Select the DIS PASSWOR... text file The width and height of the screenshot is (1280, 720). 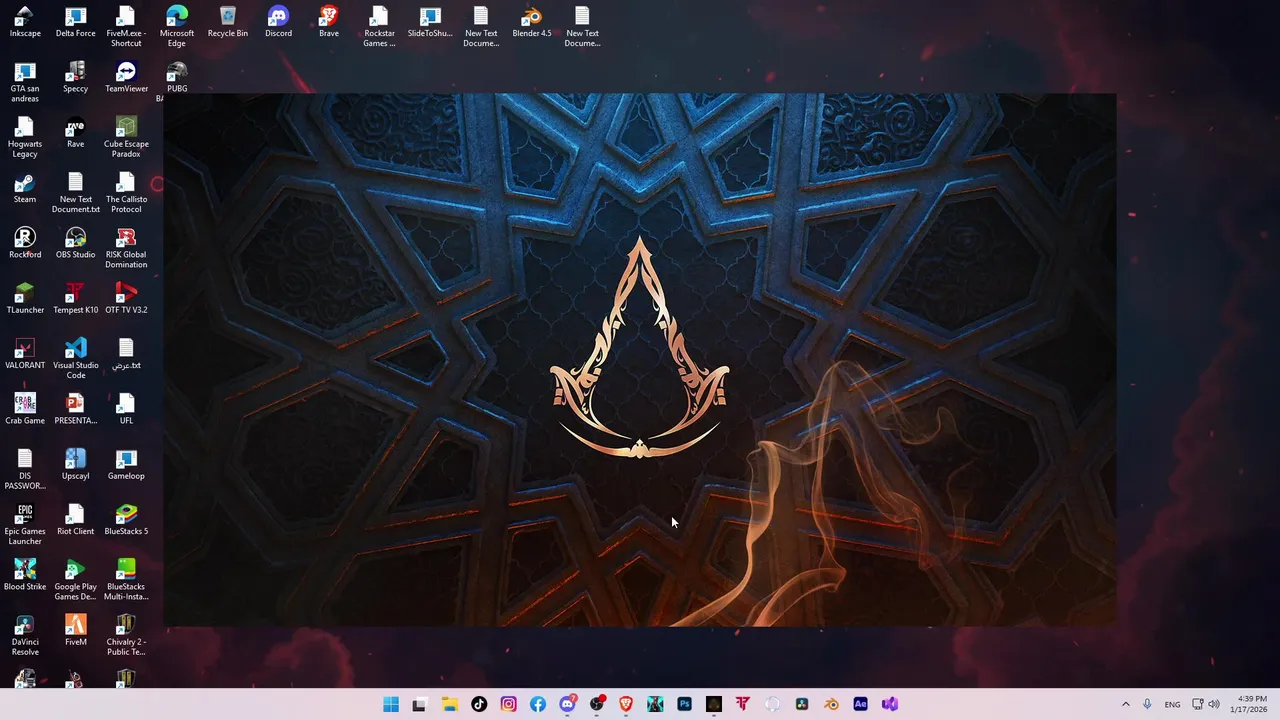point(25,469)
